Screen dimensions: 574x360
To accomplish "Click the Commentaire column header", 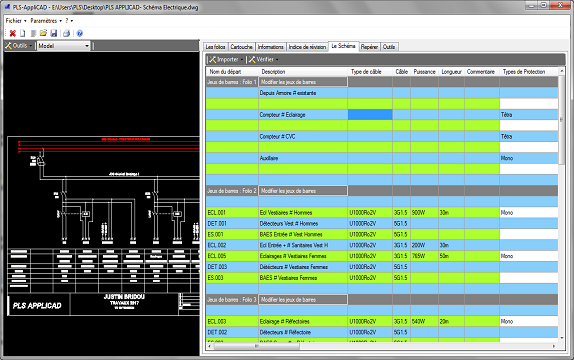I will 482,72.
